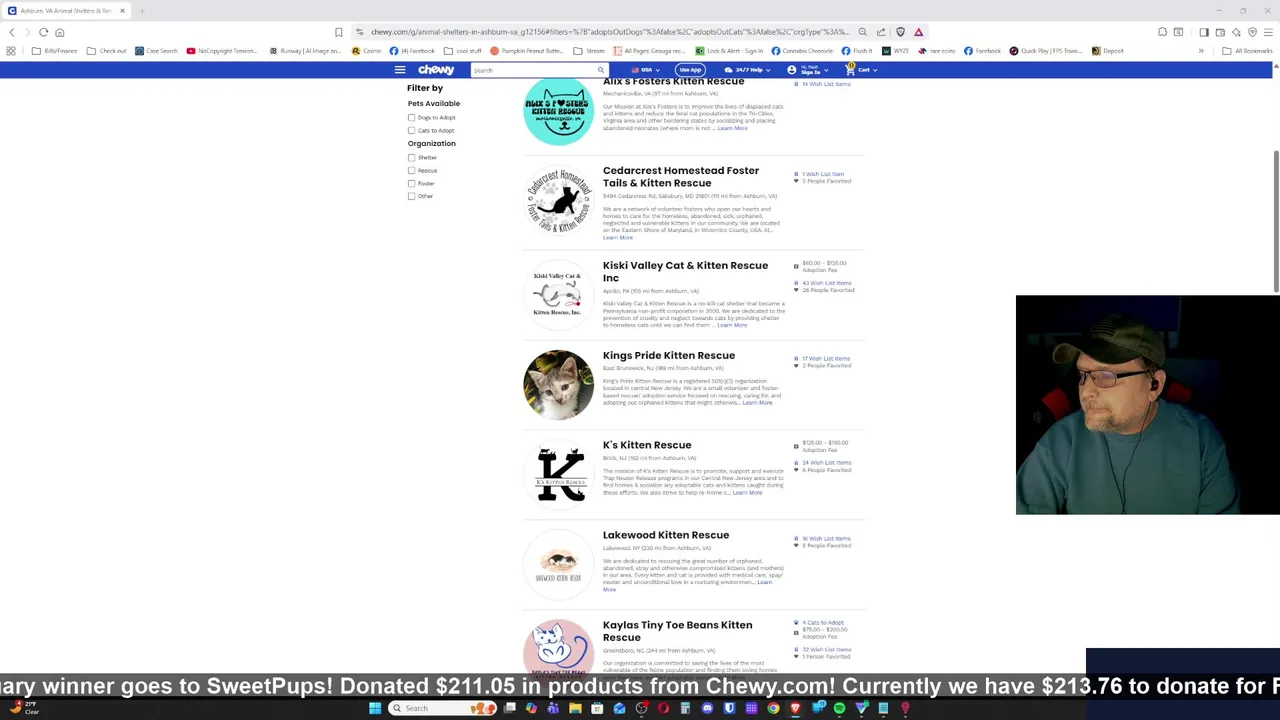This screenshot has width=1280, height=720.
Task: Open K's Kitten Rescue listing title
Action: [646, 445]
